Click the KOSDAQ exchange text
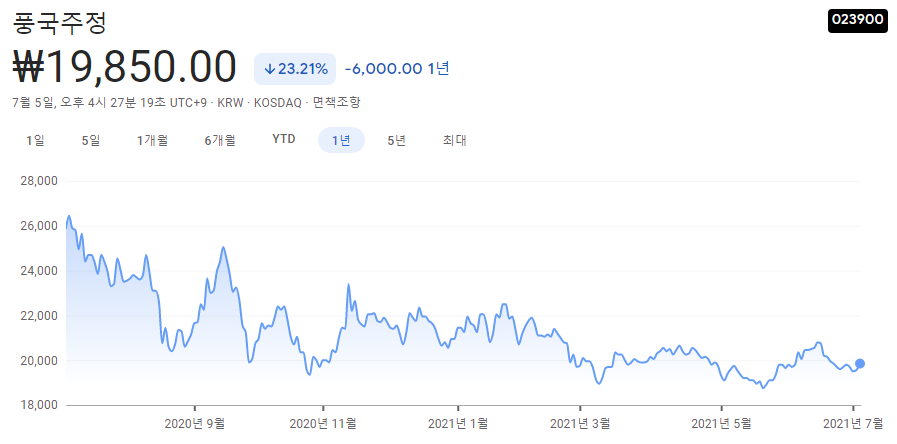 277,103
